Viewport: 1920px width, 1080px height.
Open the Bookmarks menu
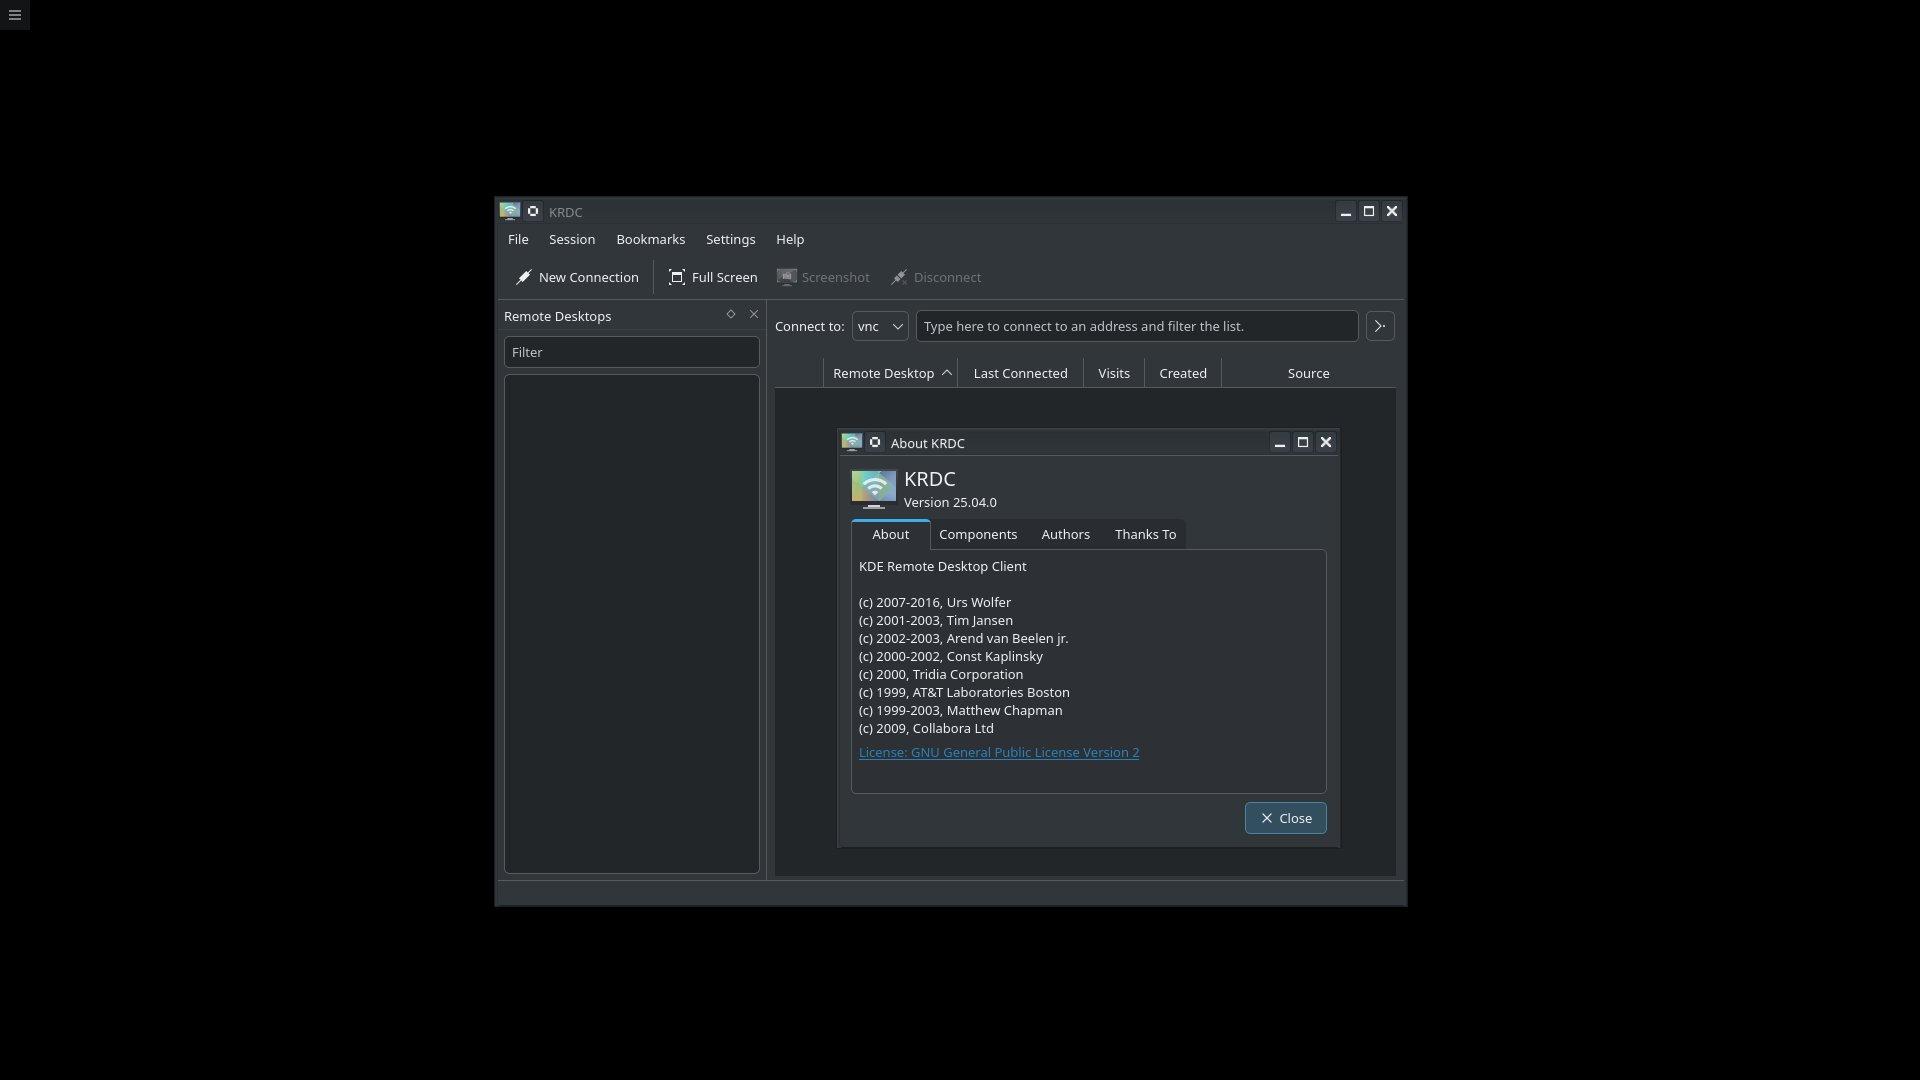651,239
